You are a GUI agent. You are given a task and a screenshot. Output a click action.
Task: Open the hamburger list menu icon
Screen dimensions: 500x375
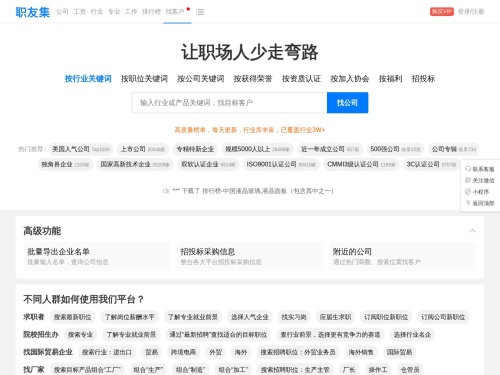[200, 12]
